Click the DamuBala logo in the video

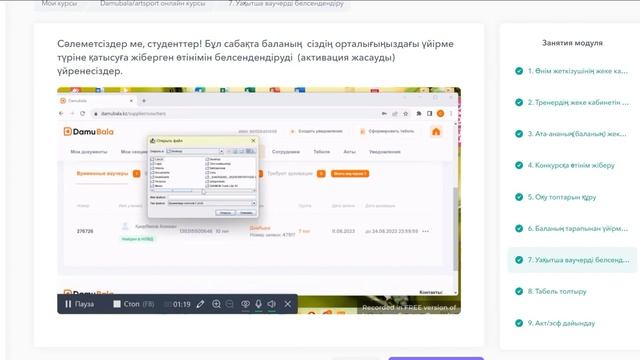pyautogui.click(x=89, y=131)
